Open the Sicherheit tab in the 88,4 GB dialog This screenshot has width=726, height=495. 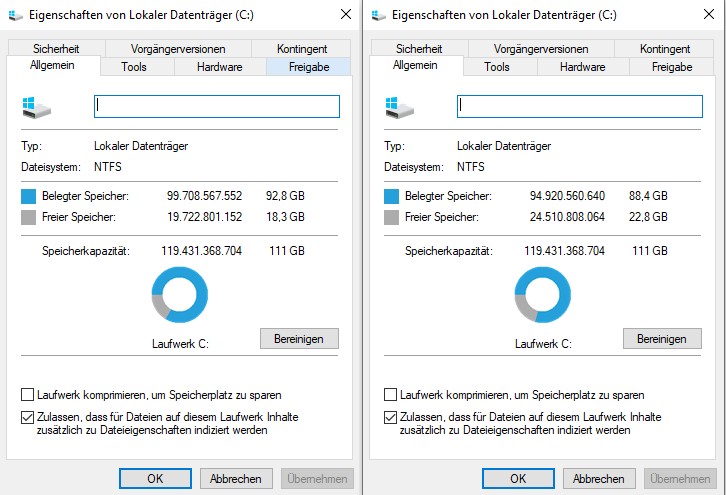pyautogui.click(x=419, y=48)
